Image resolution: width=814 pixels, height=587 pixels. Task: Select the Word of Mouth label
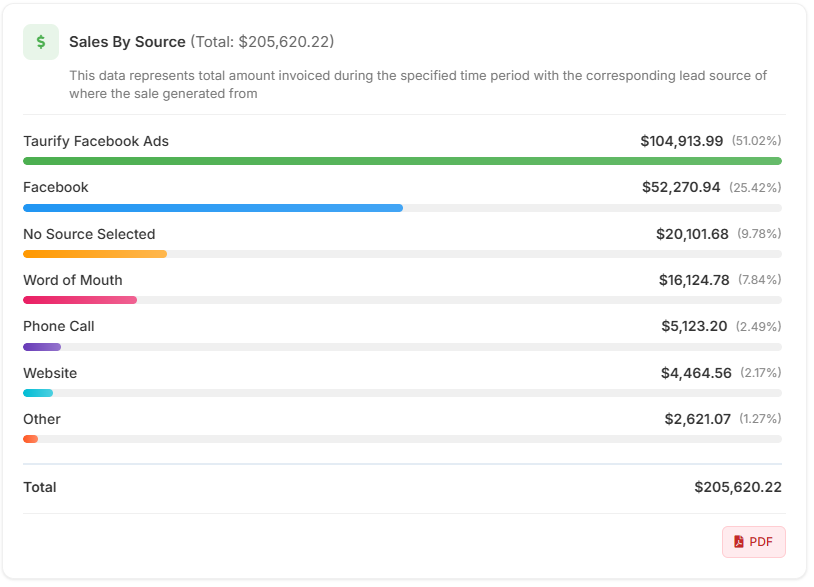(73, 280)
